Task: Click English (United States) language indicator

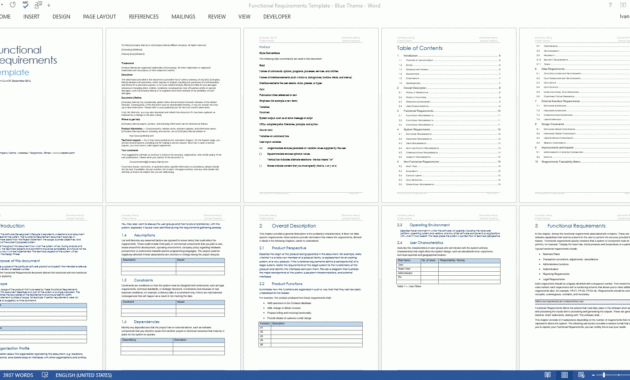Action: 84,375
